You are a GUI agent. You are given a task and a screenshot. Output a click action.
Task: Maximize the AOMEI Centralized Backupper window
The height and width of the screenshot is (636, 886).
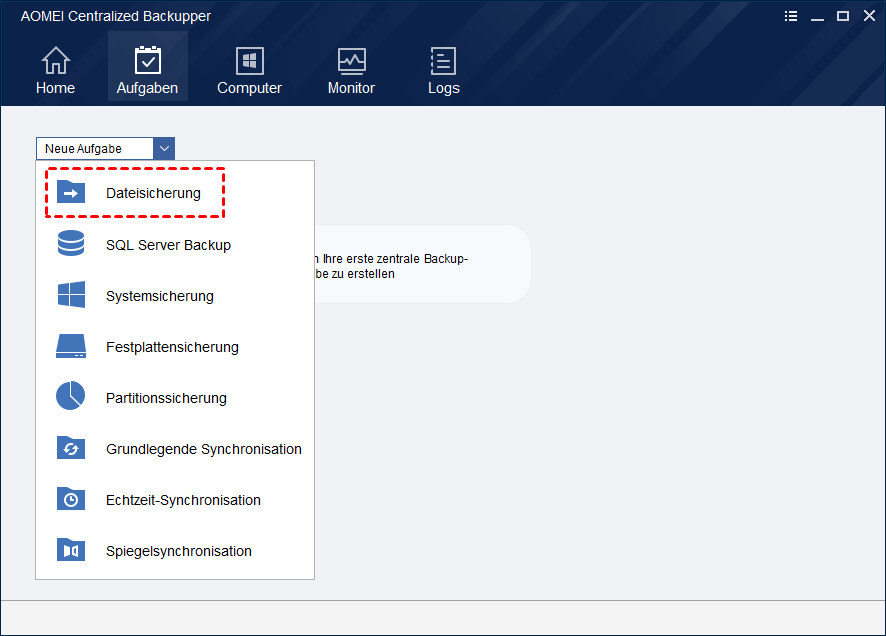coord(843,16)
